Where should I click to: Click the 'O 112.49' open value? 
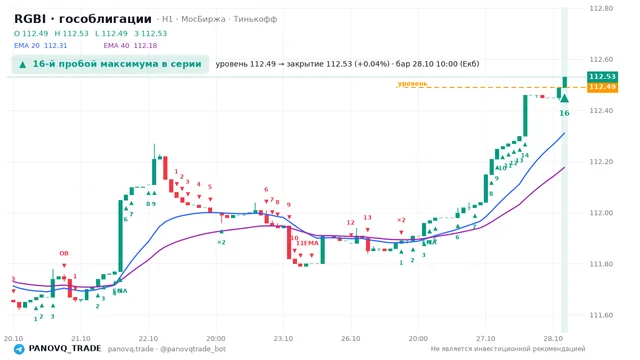click(x=31, y=33)
